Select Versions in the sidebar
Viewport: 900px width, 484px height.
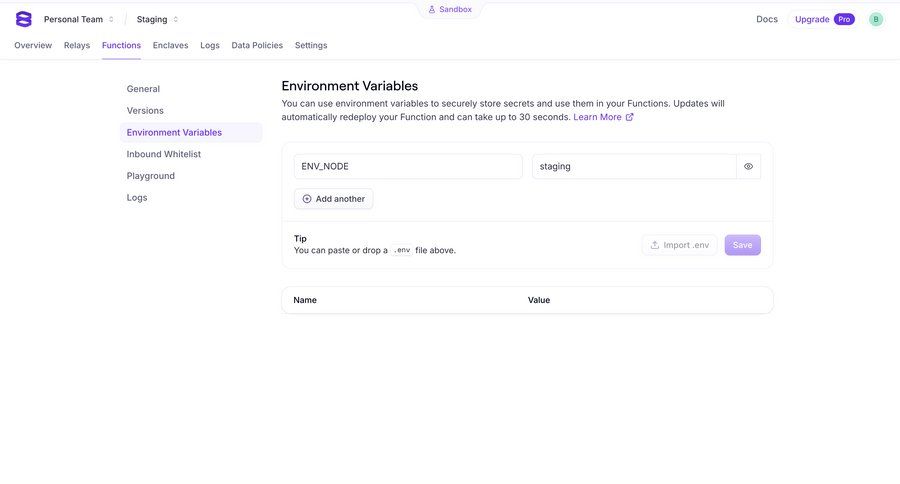click(145, 111)
